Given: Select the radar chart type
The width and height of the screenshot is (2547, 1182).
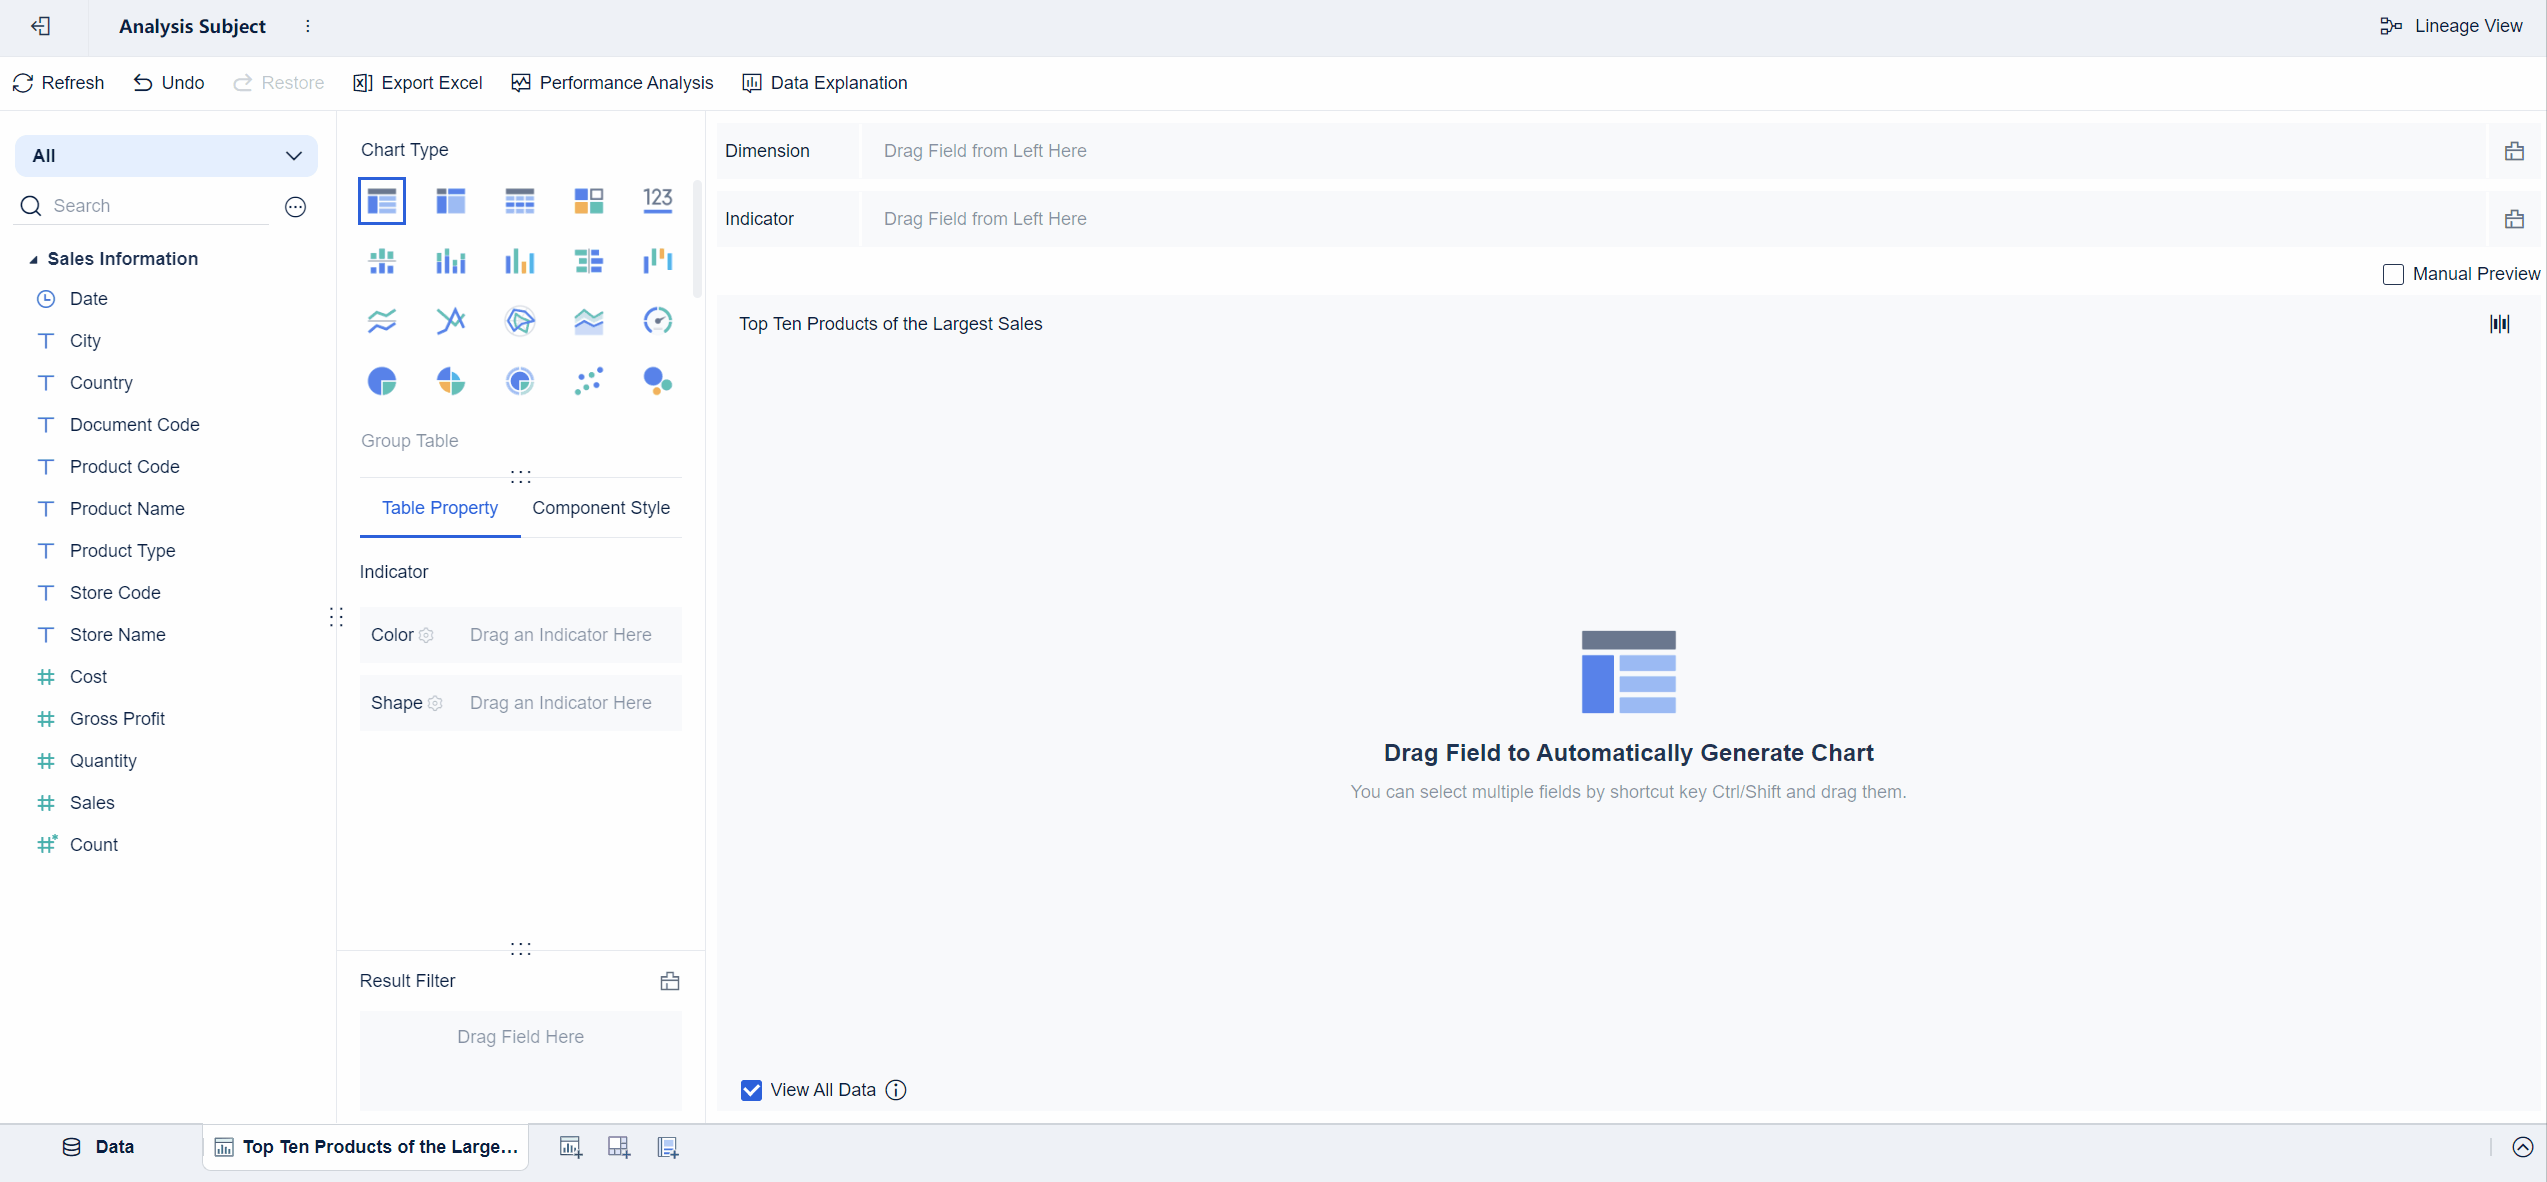Looking at the screenshot, I should [x=519, y=321].
